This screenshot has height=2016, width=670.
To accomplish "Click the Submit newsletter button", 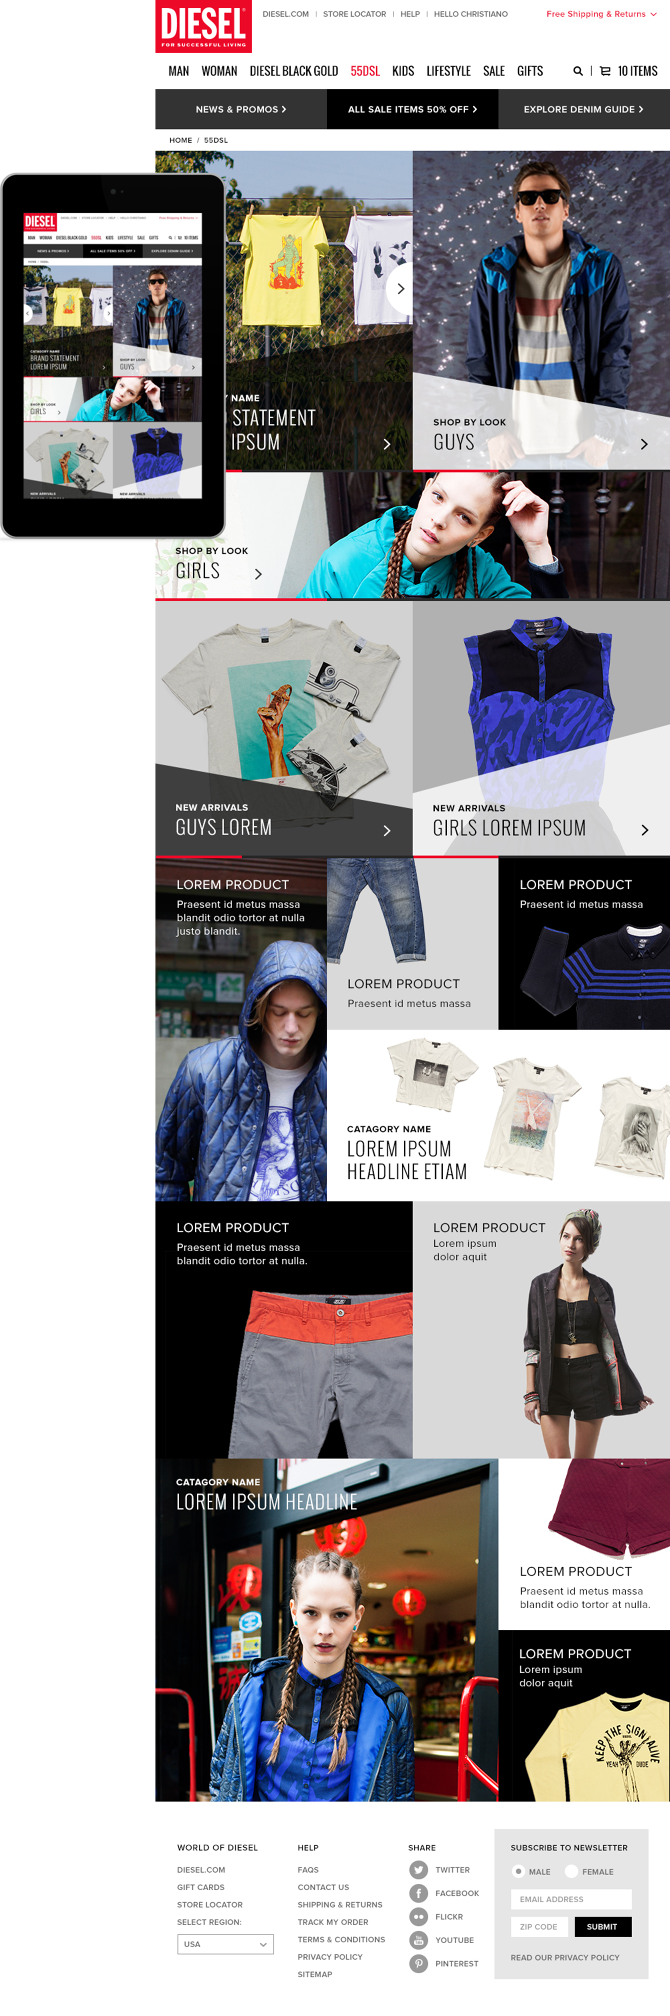I will click(602, 1926).
